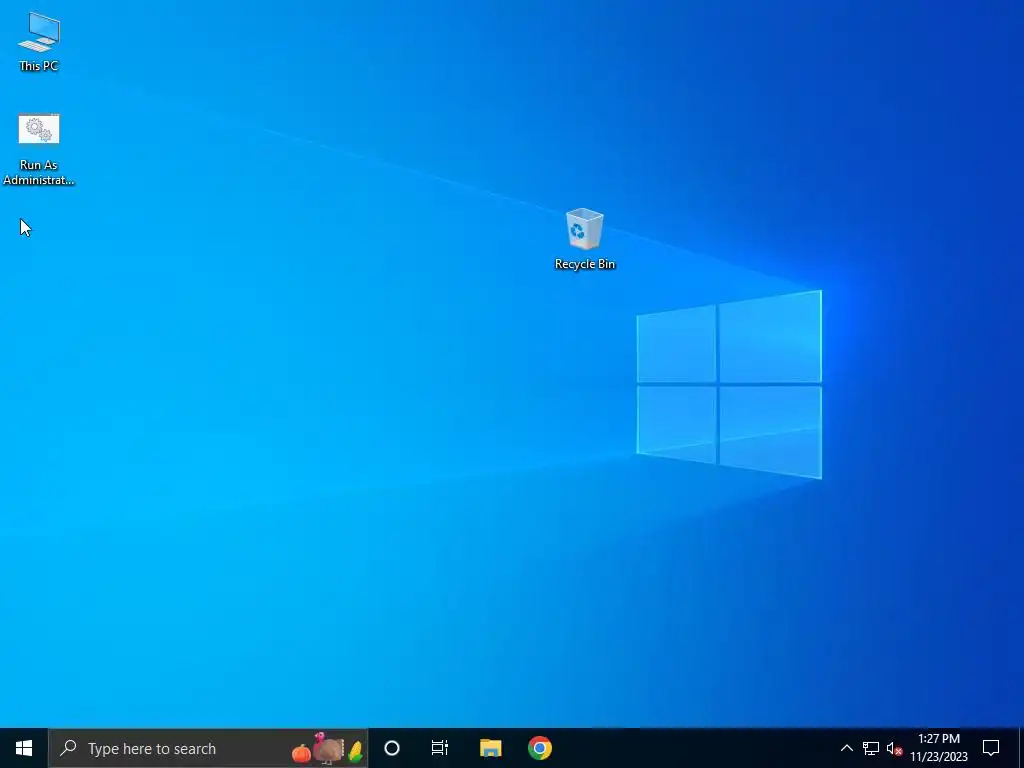The image size is (1024, 768).
Task: Launch Google Chrome from the taskbar
Action: tap(540, 748)
